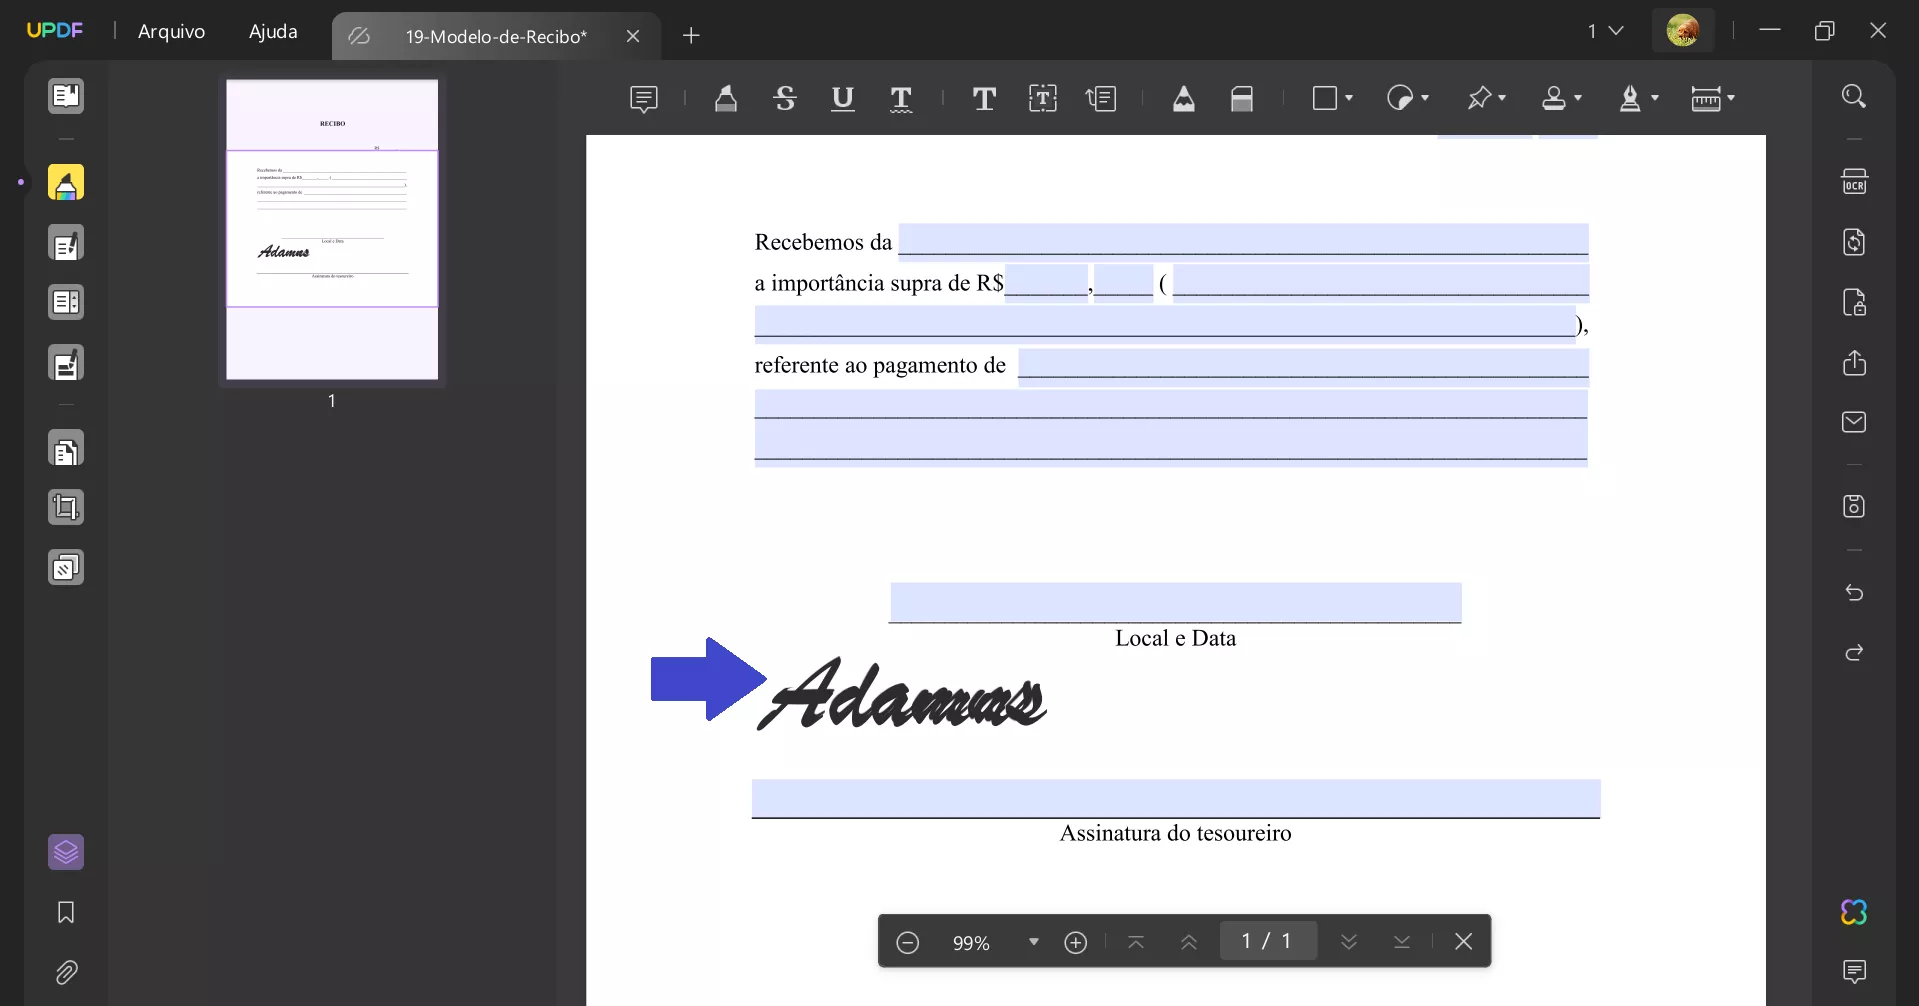Open Protect PDF lock icon
Screen dimensions: 1919x1006
pos(1854,302)
